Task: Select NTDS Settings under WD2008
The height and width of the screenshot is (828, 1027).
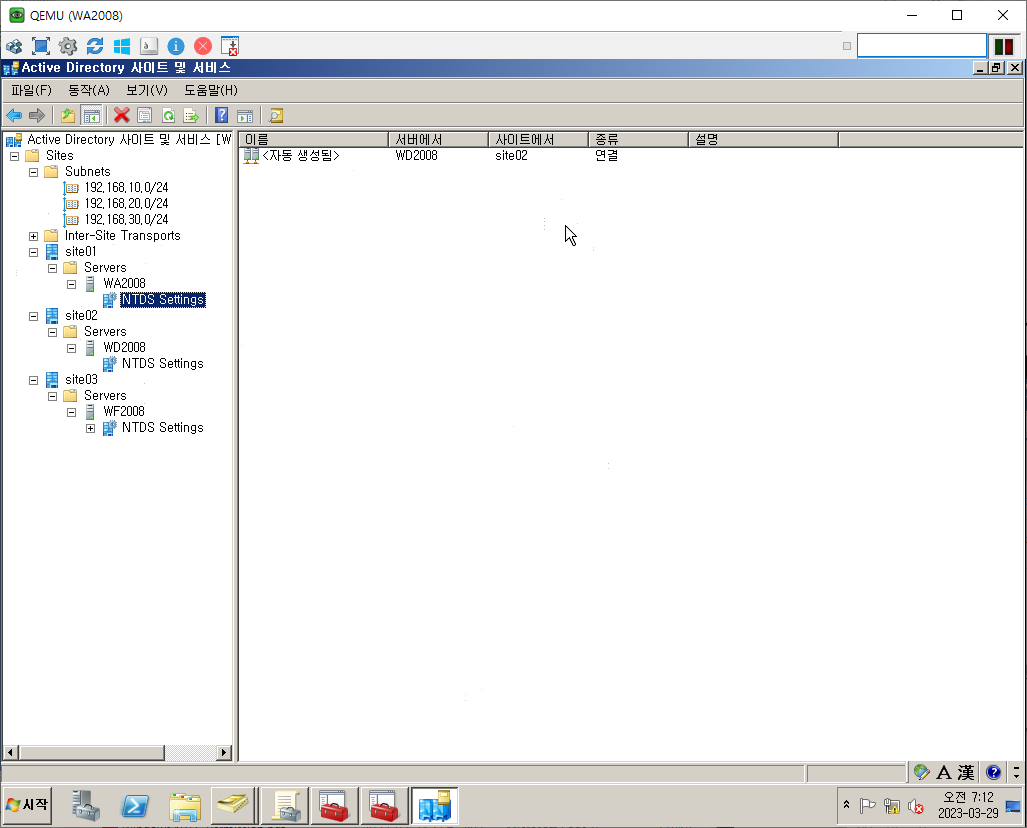Action: [x=162, y=364]
